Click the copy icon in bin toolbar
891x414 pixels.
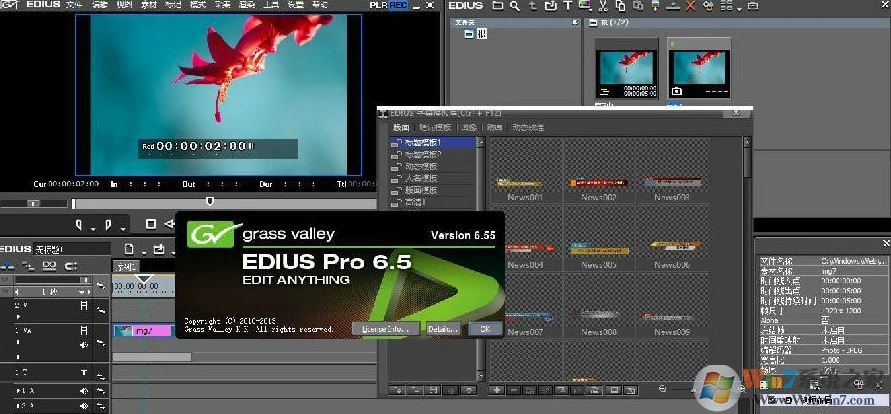point(621,6)
